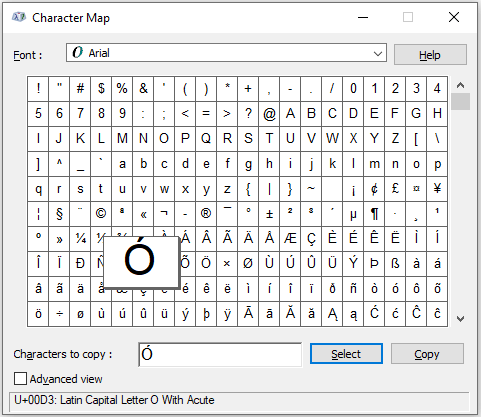This screenshot has height=417, width=481.
Task: Select the left guillemet « character
Action: pyautogui.click(x=143, y=214)
